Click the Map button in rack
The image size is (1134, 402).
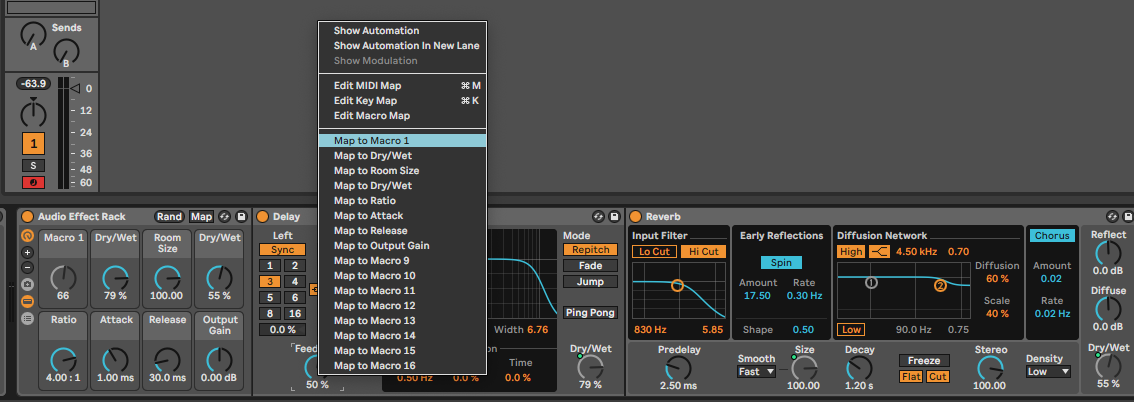201,217
